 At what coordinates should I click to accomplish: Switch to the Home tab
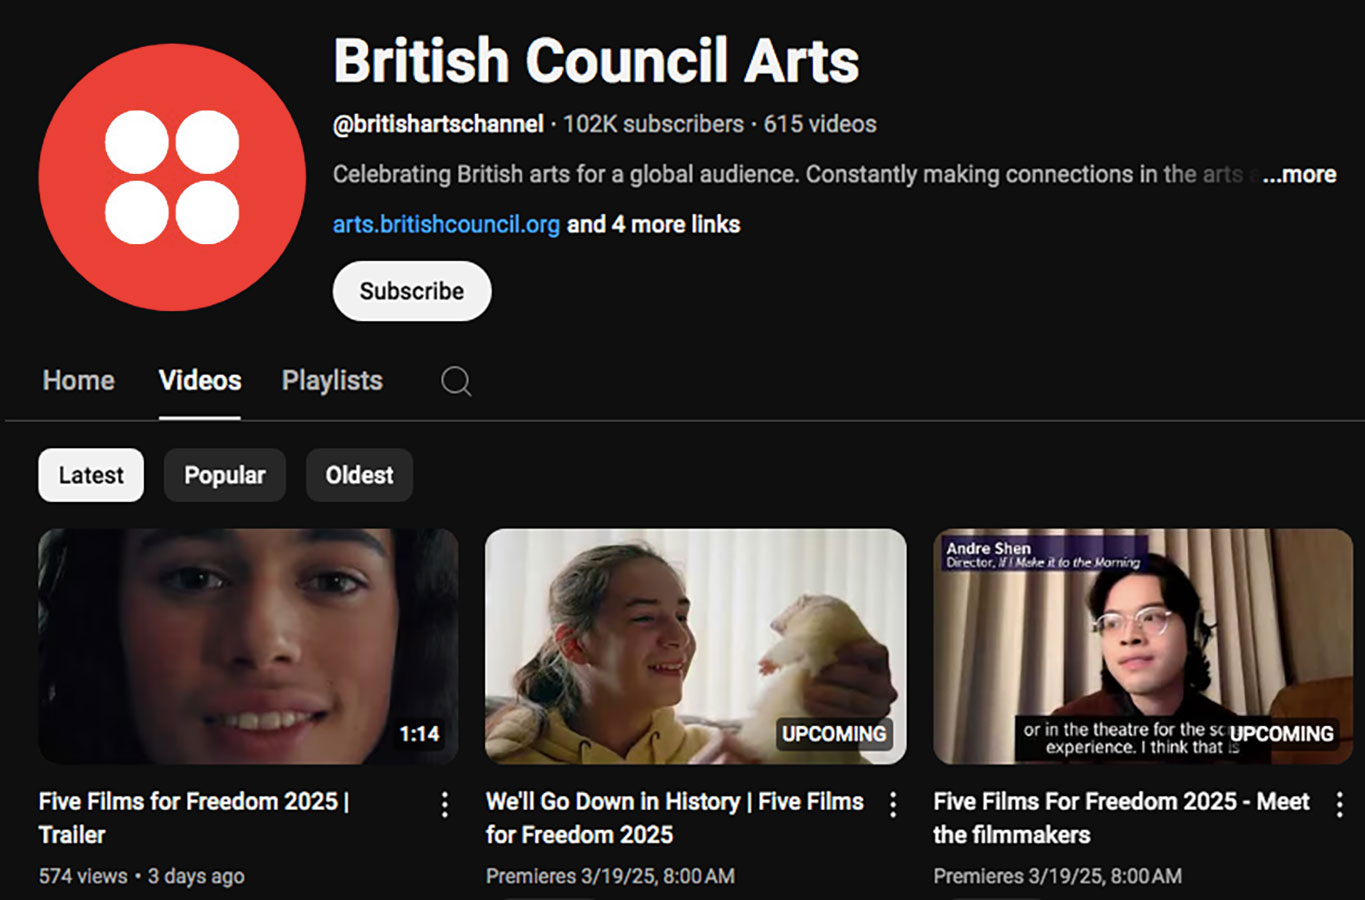(x=79, y=381)
